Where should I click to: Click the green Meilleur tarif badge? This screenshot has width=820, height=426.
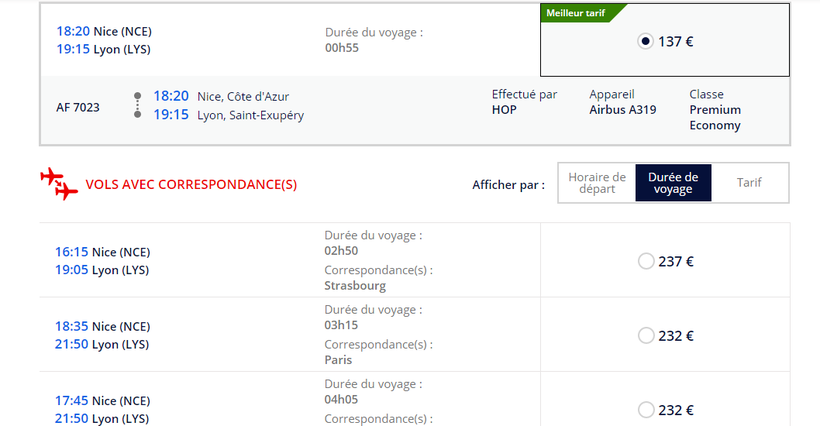tap(578, 12)
